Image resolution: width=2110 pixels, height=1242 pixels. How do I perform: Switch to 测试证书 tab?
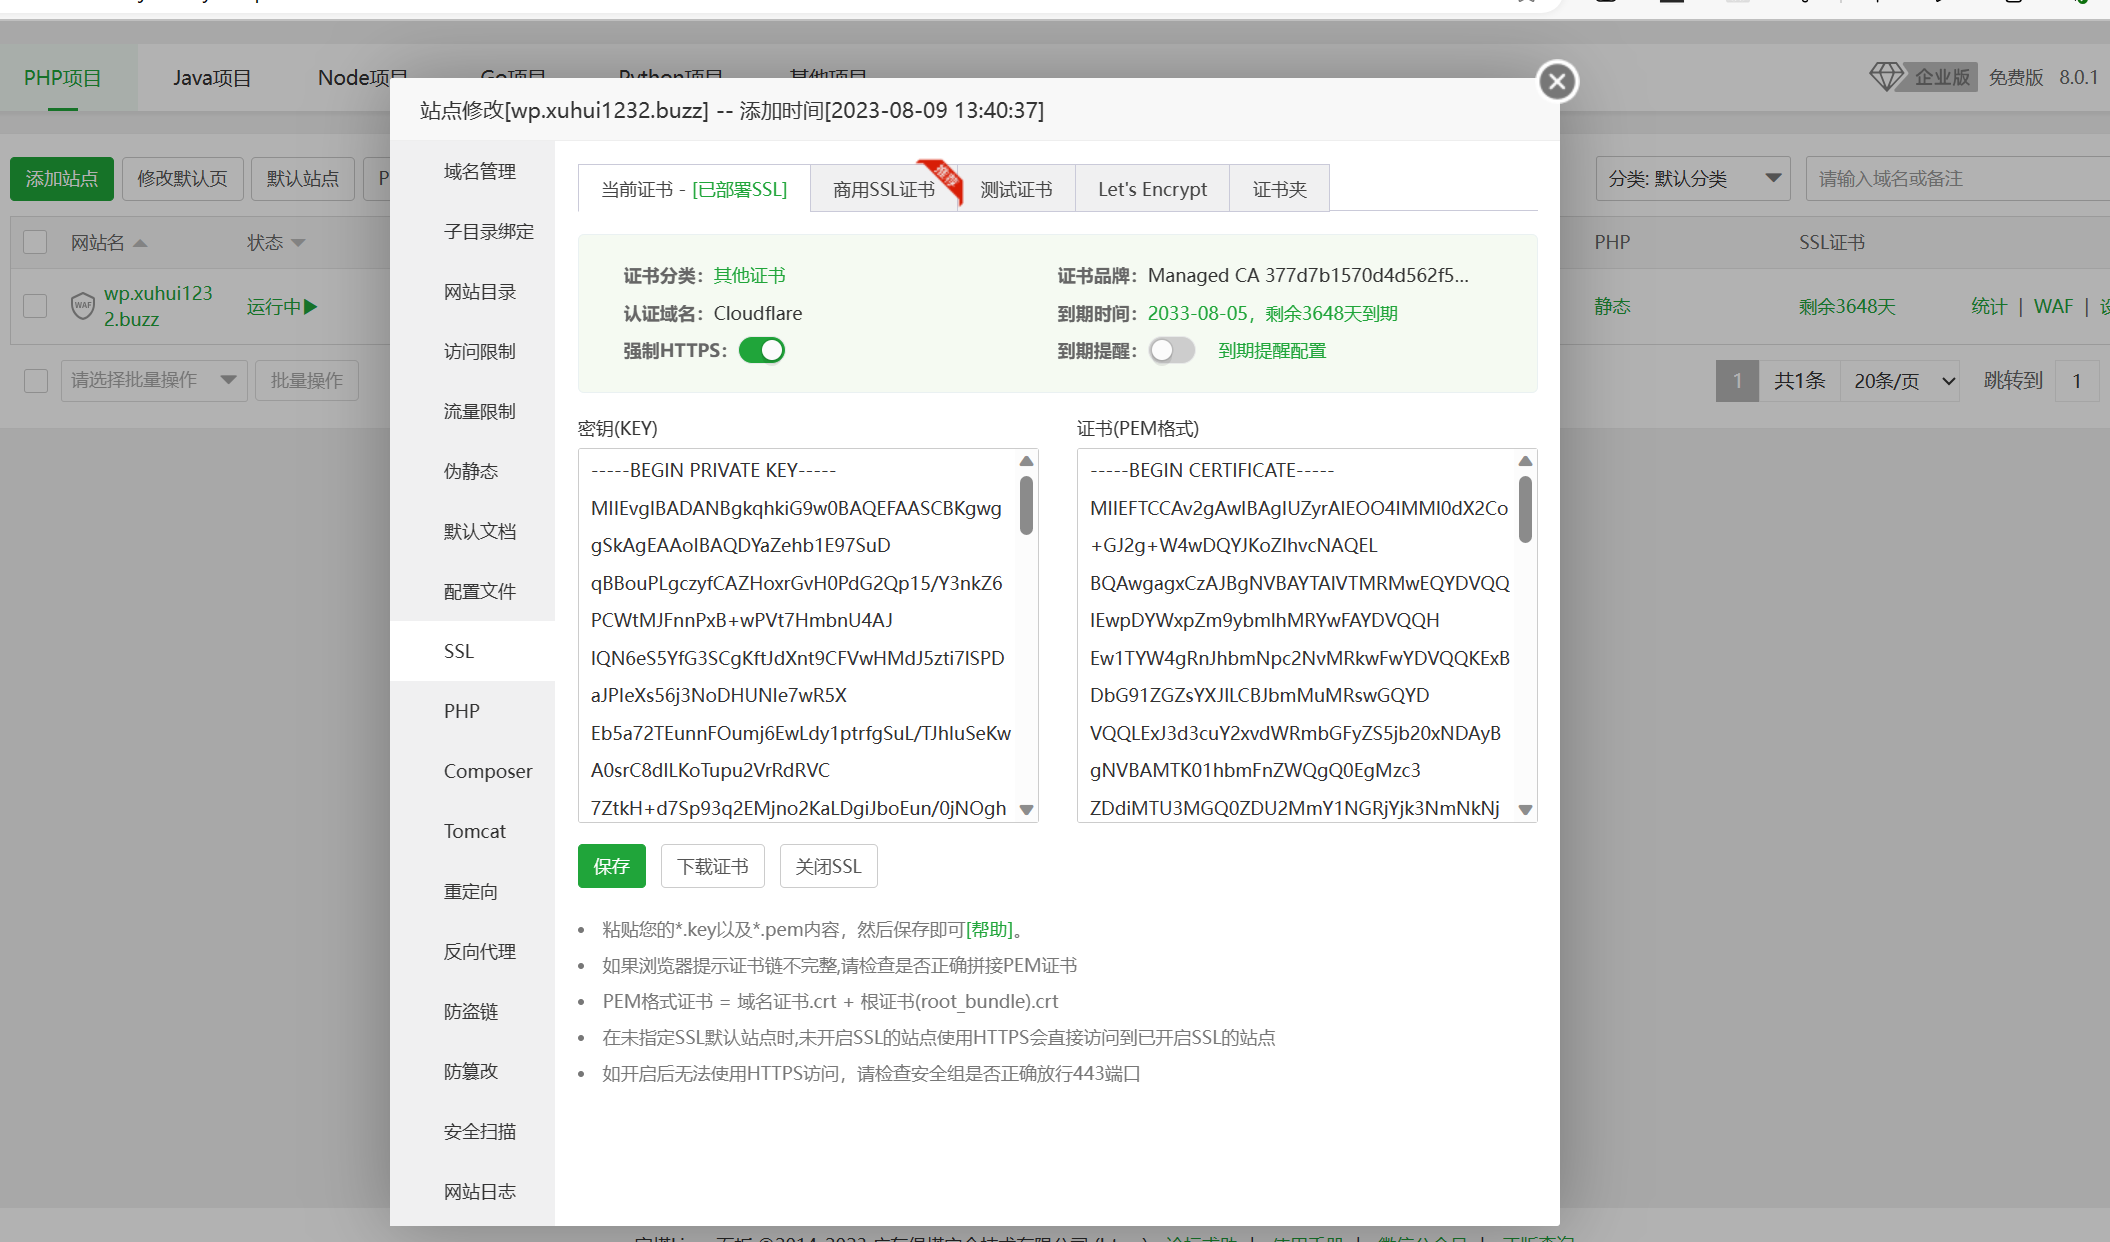pos(1016,189)
